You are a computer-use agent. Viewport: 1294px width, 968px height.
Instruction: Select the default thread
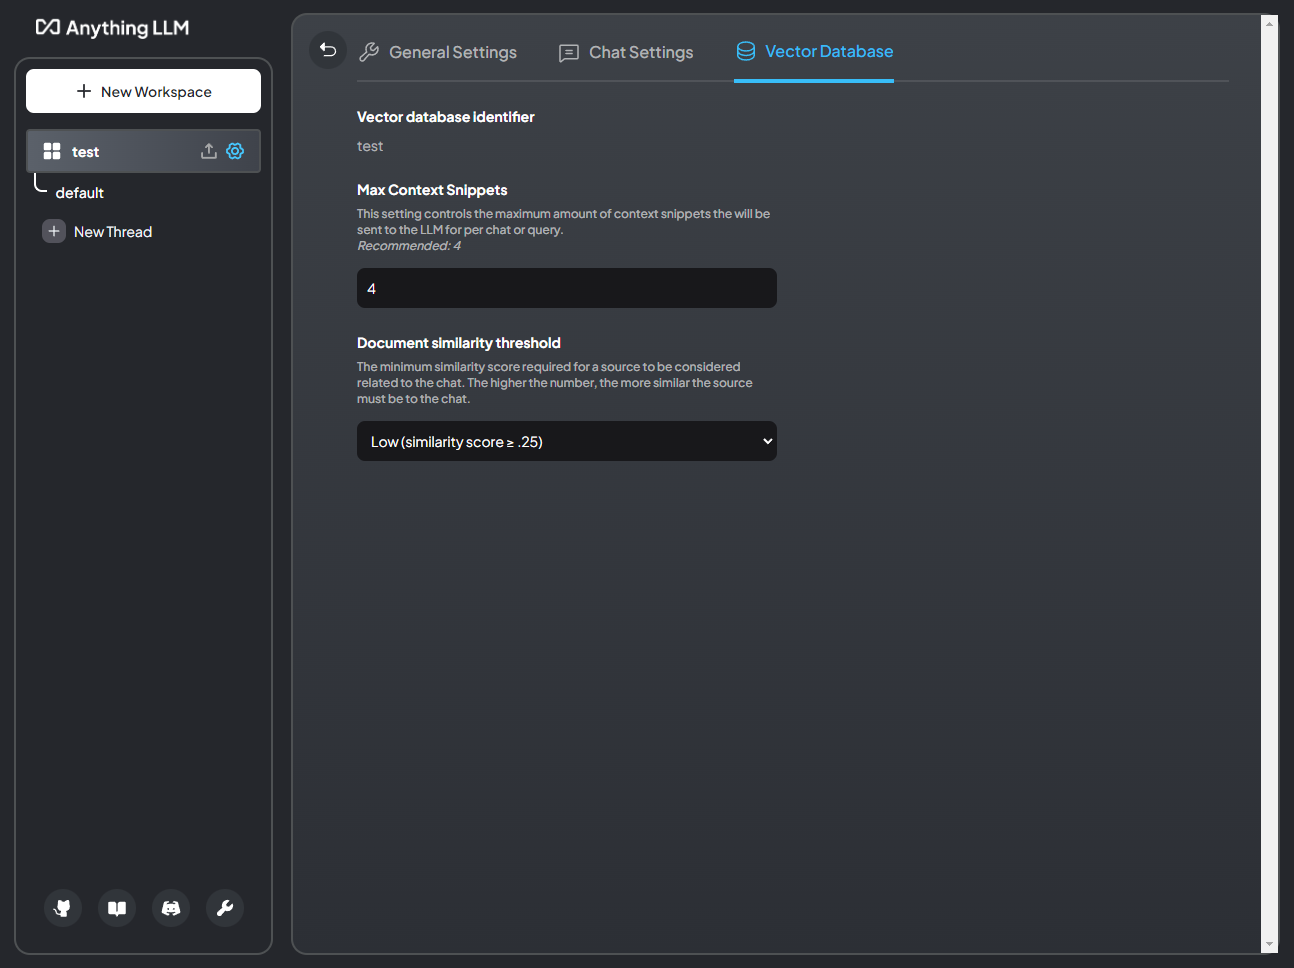(80, 193)
